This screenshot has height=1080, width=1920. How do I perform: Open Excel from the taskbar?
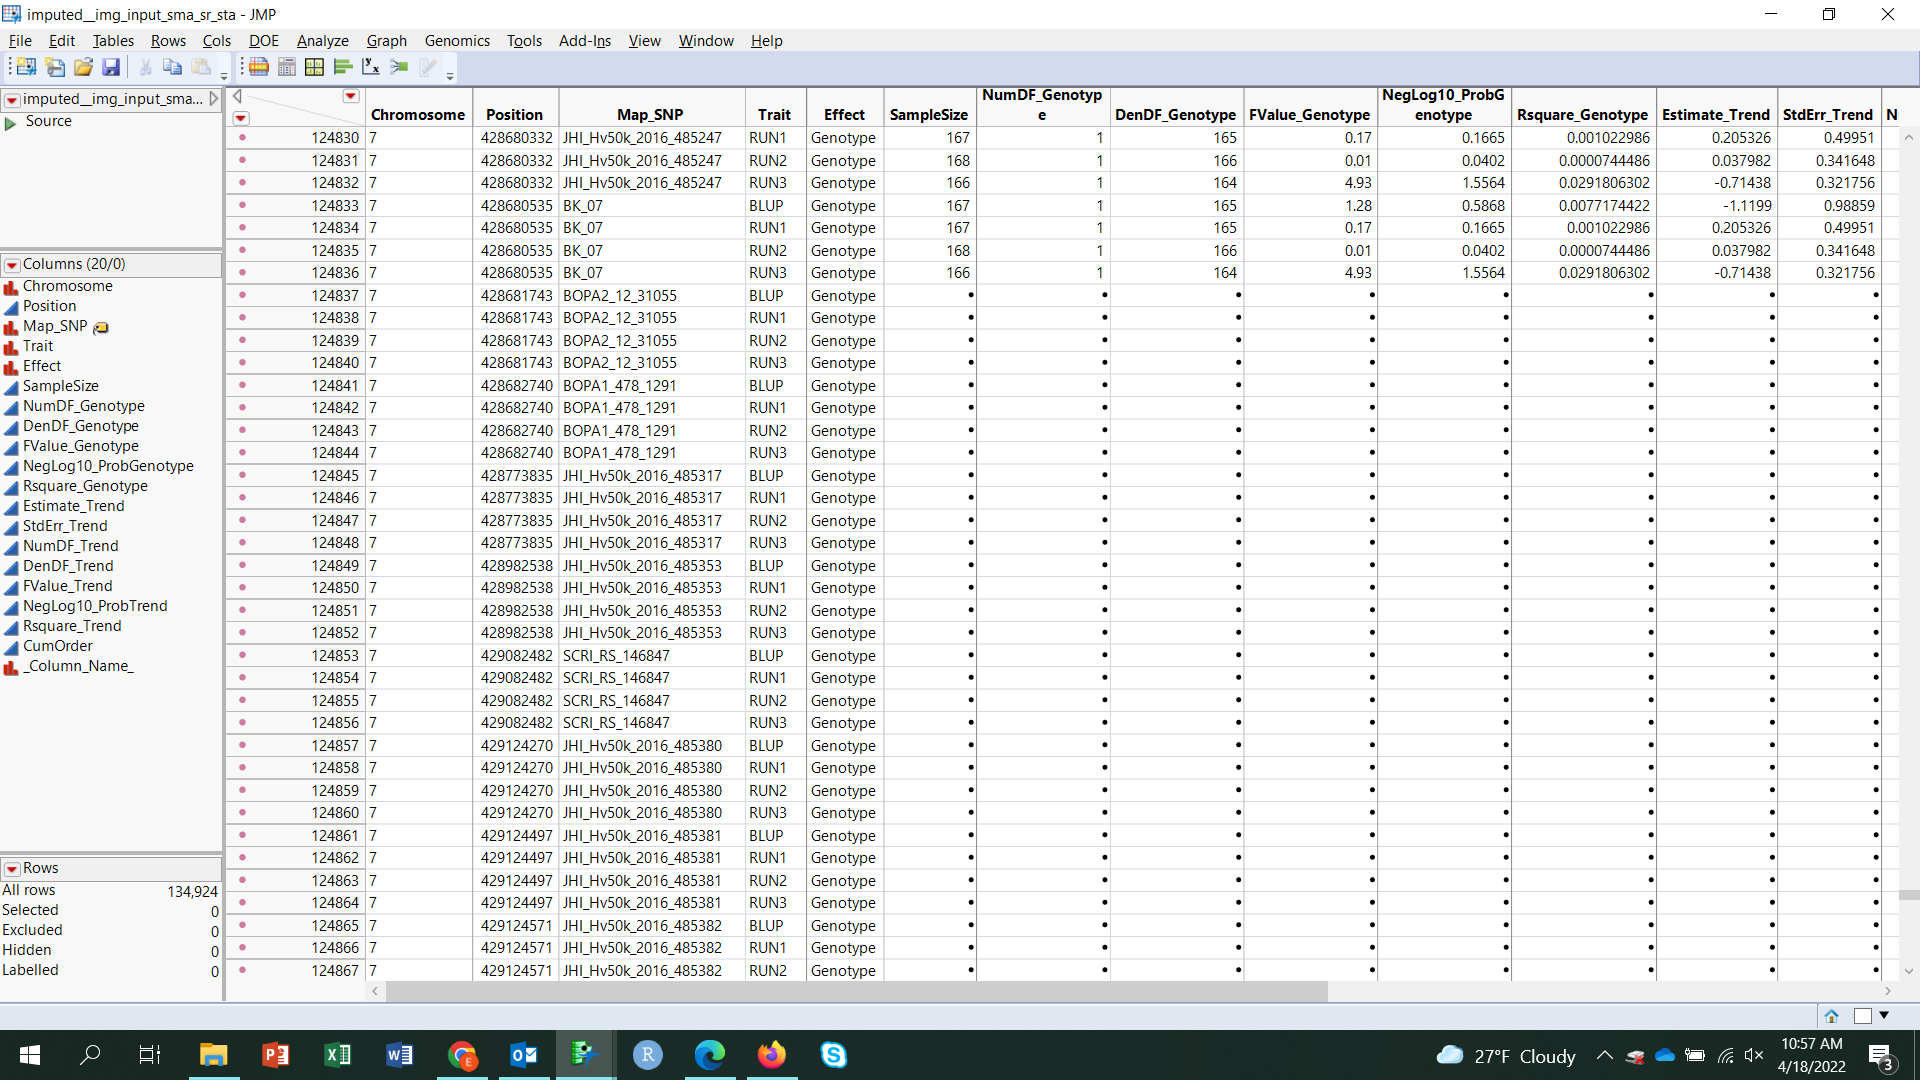tap(337, 1055)
